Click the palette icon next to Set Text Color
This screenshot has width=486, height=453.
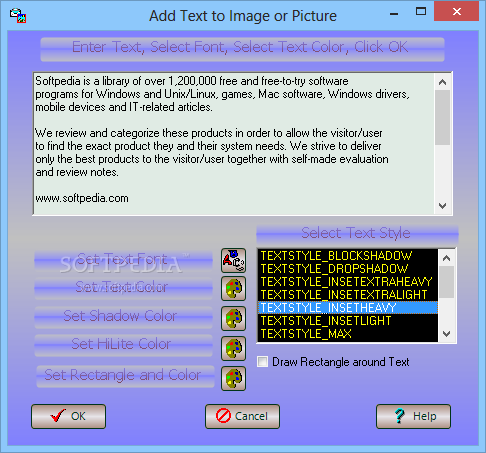[233, 289]
